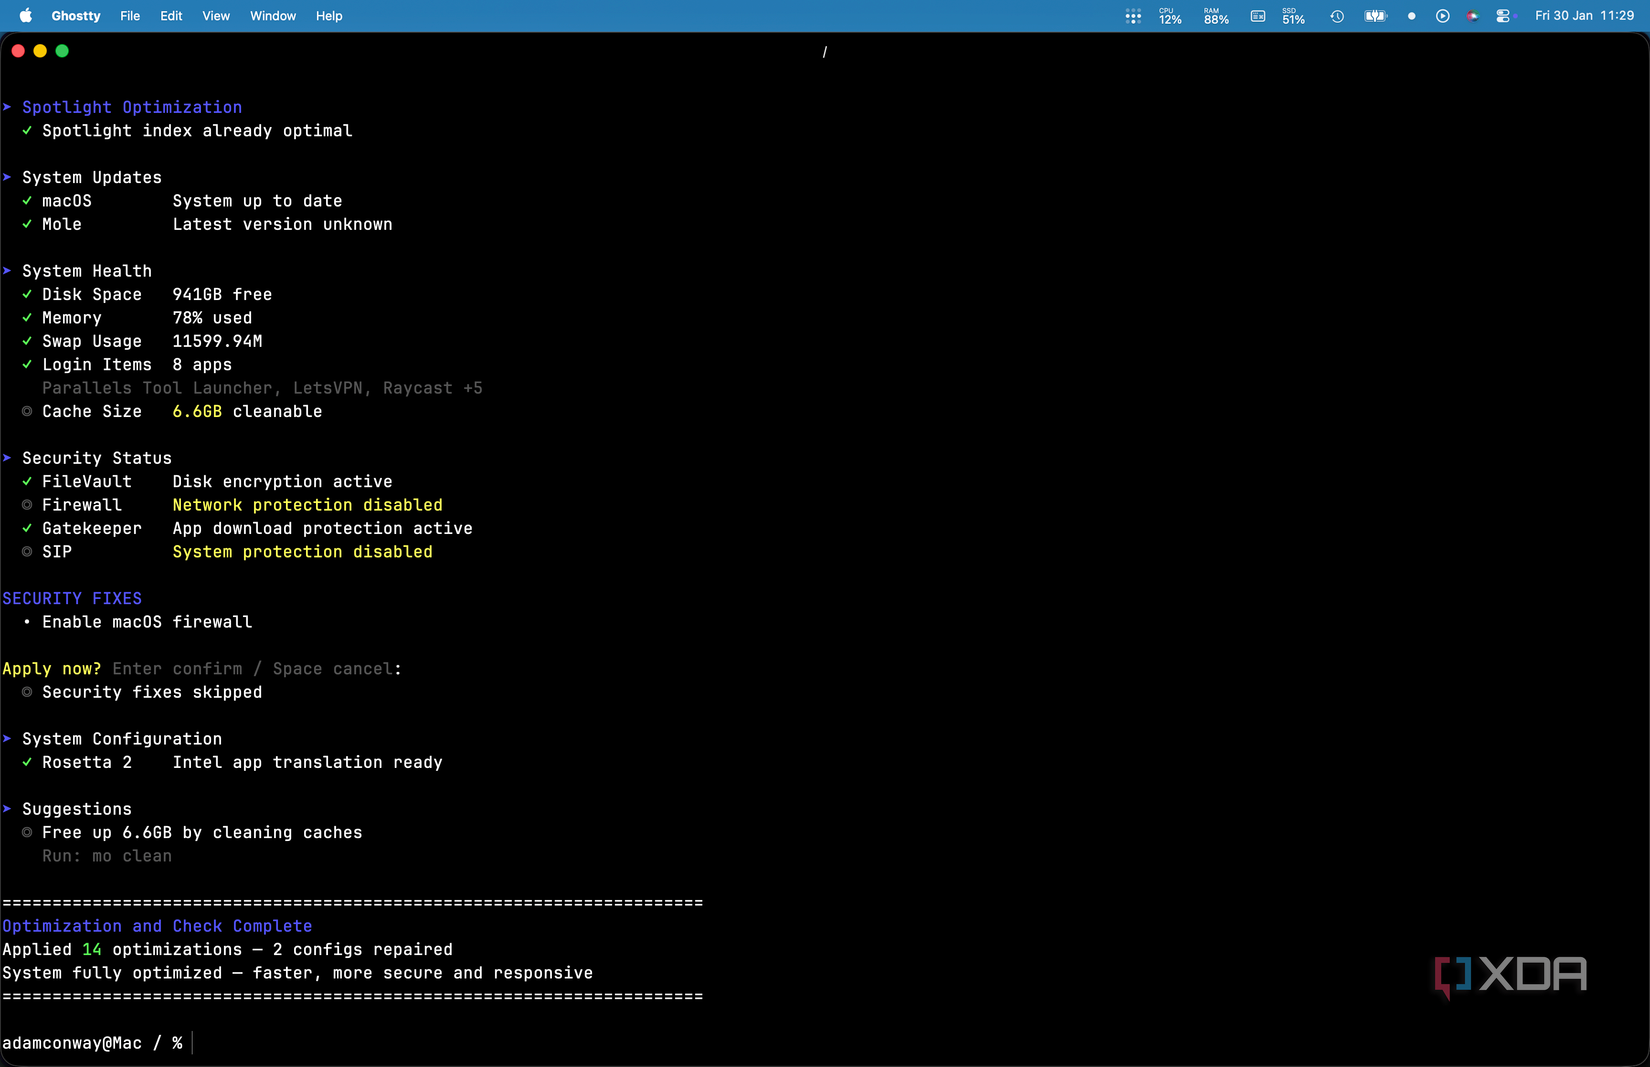
Task: Click 'Disk encryption active' text
Action: [x=282, y=482]
